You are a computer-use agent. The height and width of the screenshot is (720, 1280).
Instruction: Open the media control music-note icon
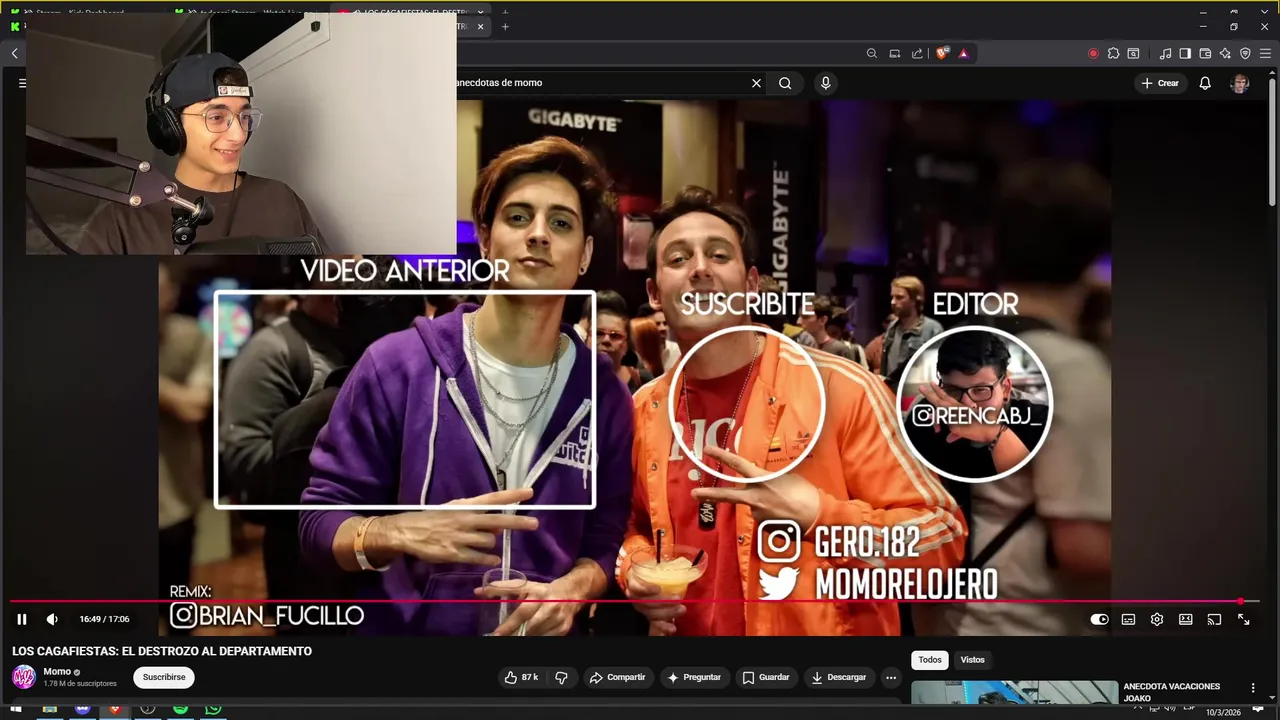[1165, 53]
